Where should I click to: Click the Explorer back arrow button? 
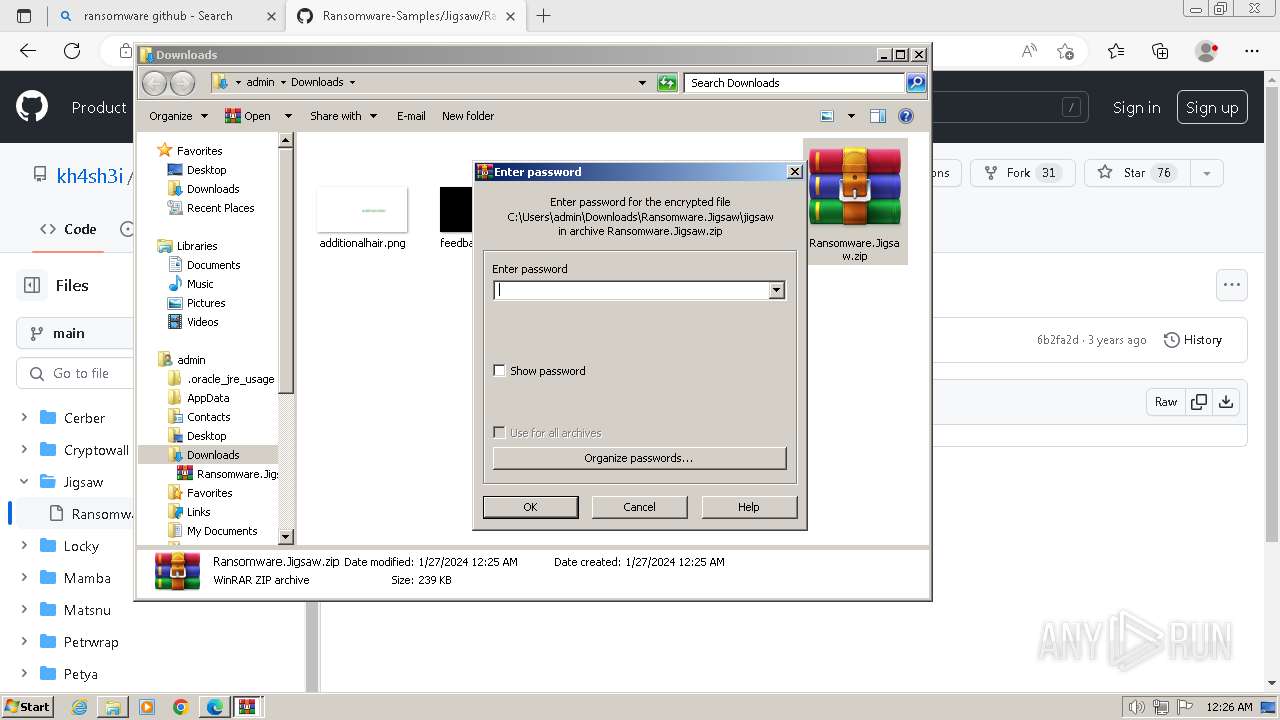coord(155,83)
